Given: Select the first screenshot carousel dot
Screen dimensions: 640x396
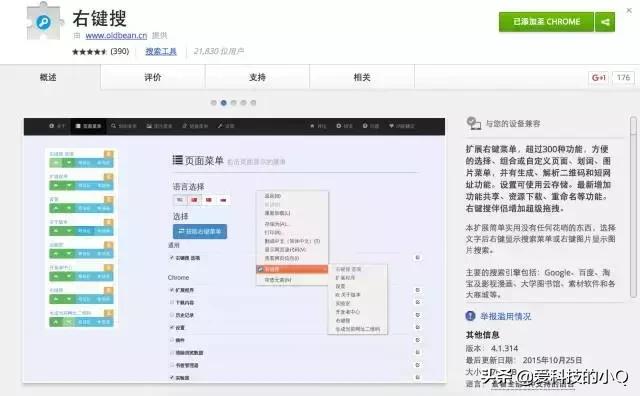Looking at the screenshot, I should [x=213, y=102].
